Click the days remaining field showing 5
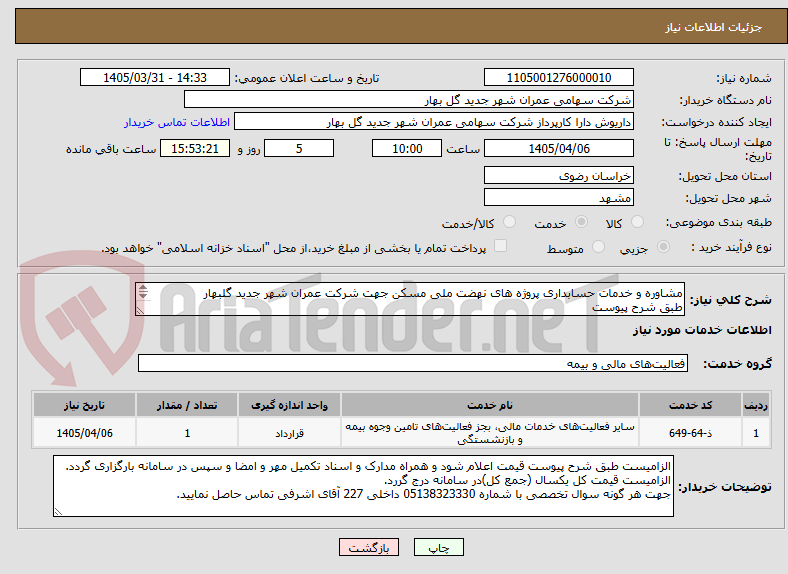Screen dimensions: 788x574 pos(299,148)
